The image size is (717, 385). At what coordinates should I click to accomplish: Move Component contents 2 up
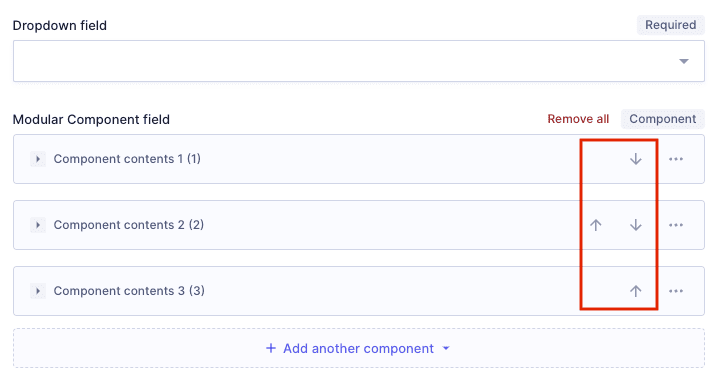coord(595,225)
